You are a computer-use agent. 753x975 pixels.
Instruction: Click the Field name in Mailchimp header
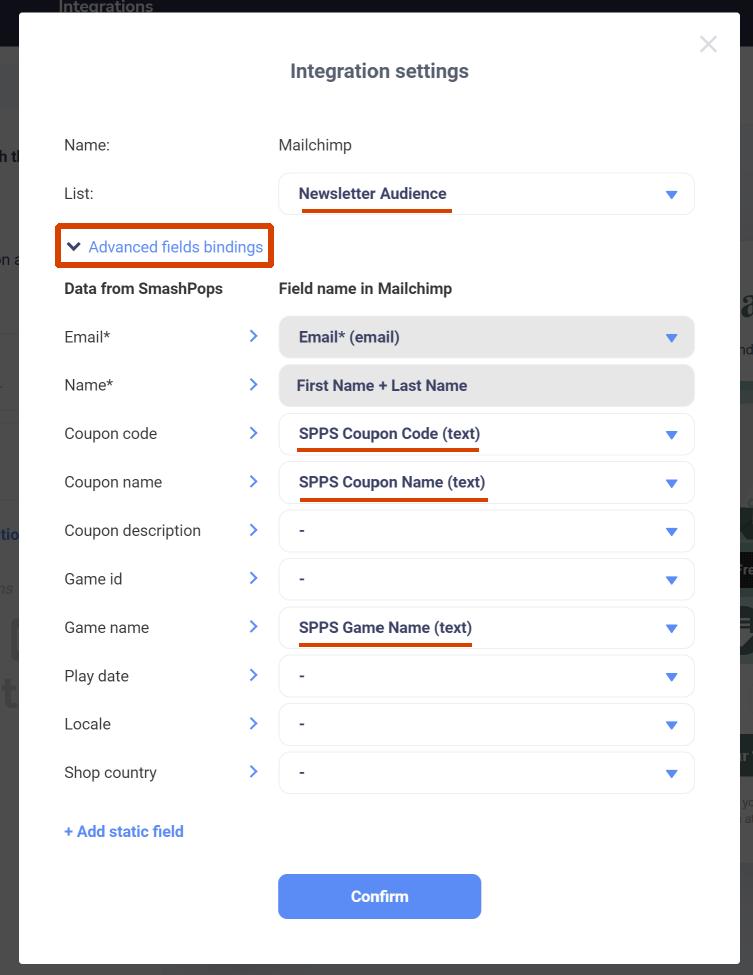pyautogui.click(x=365, y=289)
